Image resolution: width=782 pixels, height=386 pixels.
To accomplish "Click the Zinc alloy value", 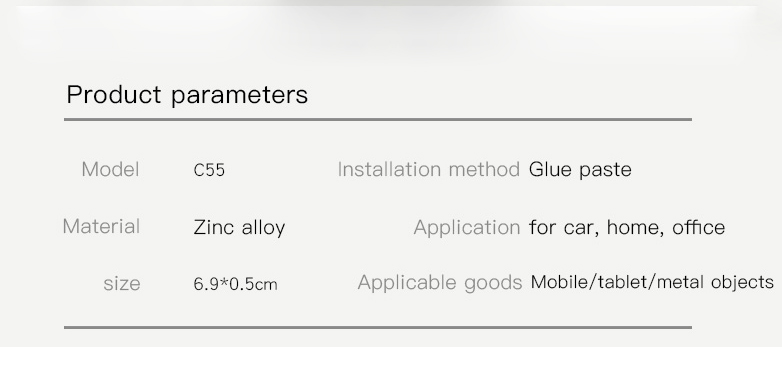I will click(239, 228).
